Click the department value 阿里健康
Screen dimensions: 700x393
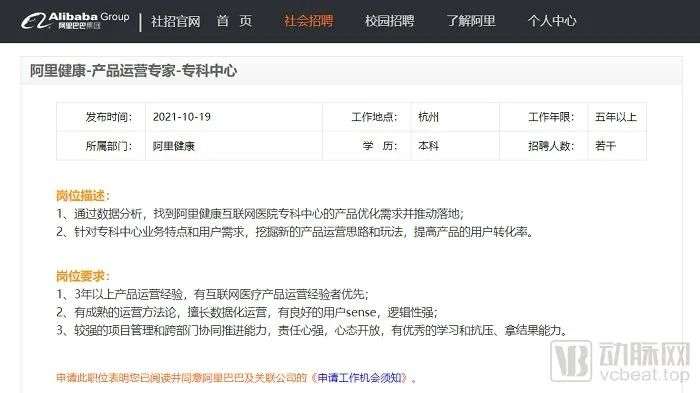point(174,146)
